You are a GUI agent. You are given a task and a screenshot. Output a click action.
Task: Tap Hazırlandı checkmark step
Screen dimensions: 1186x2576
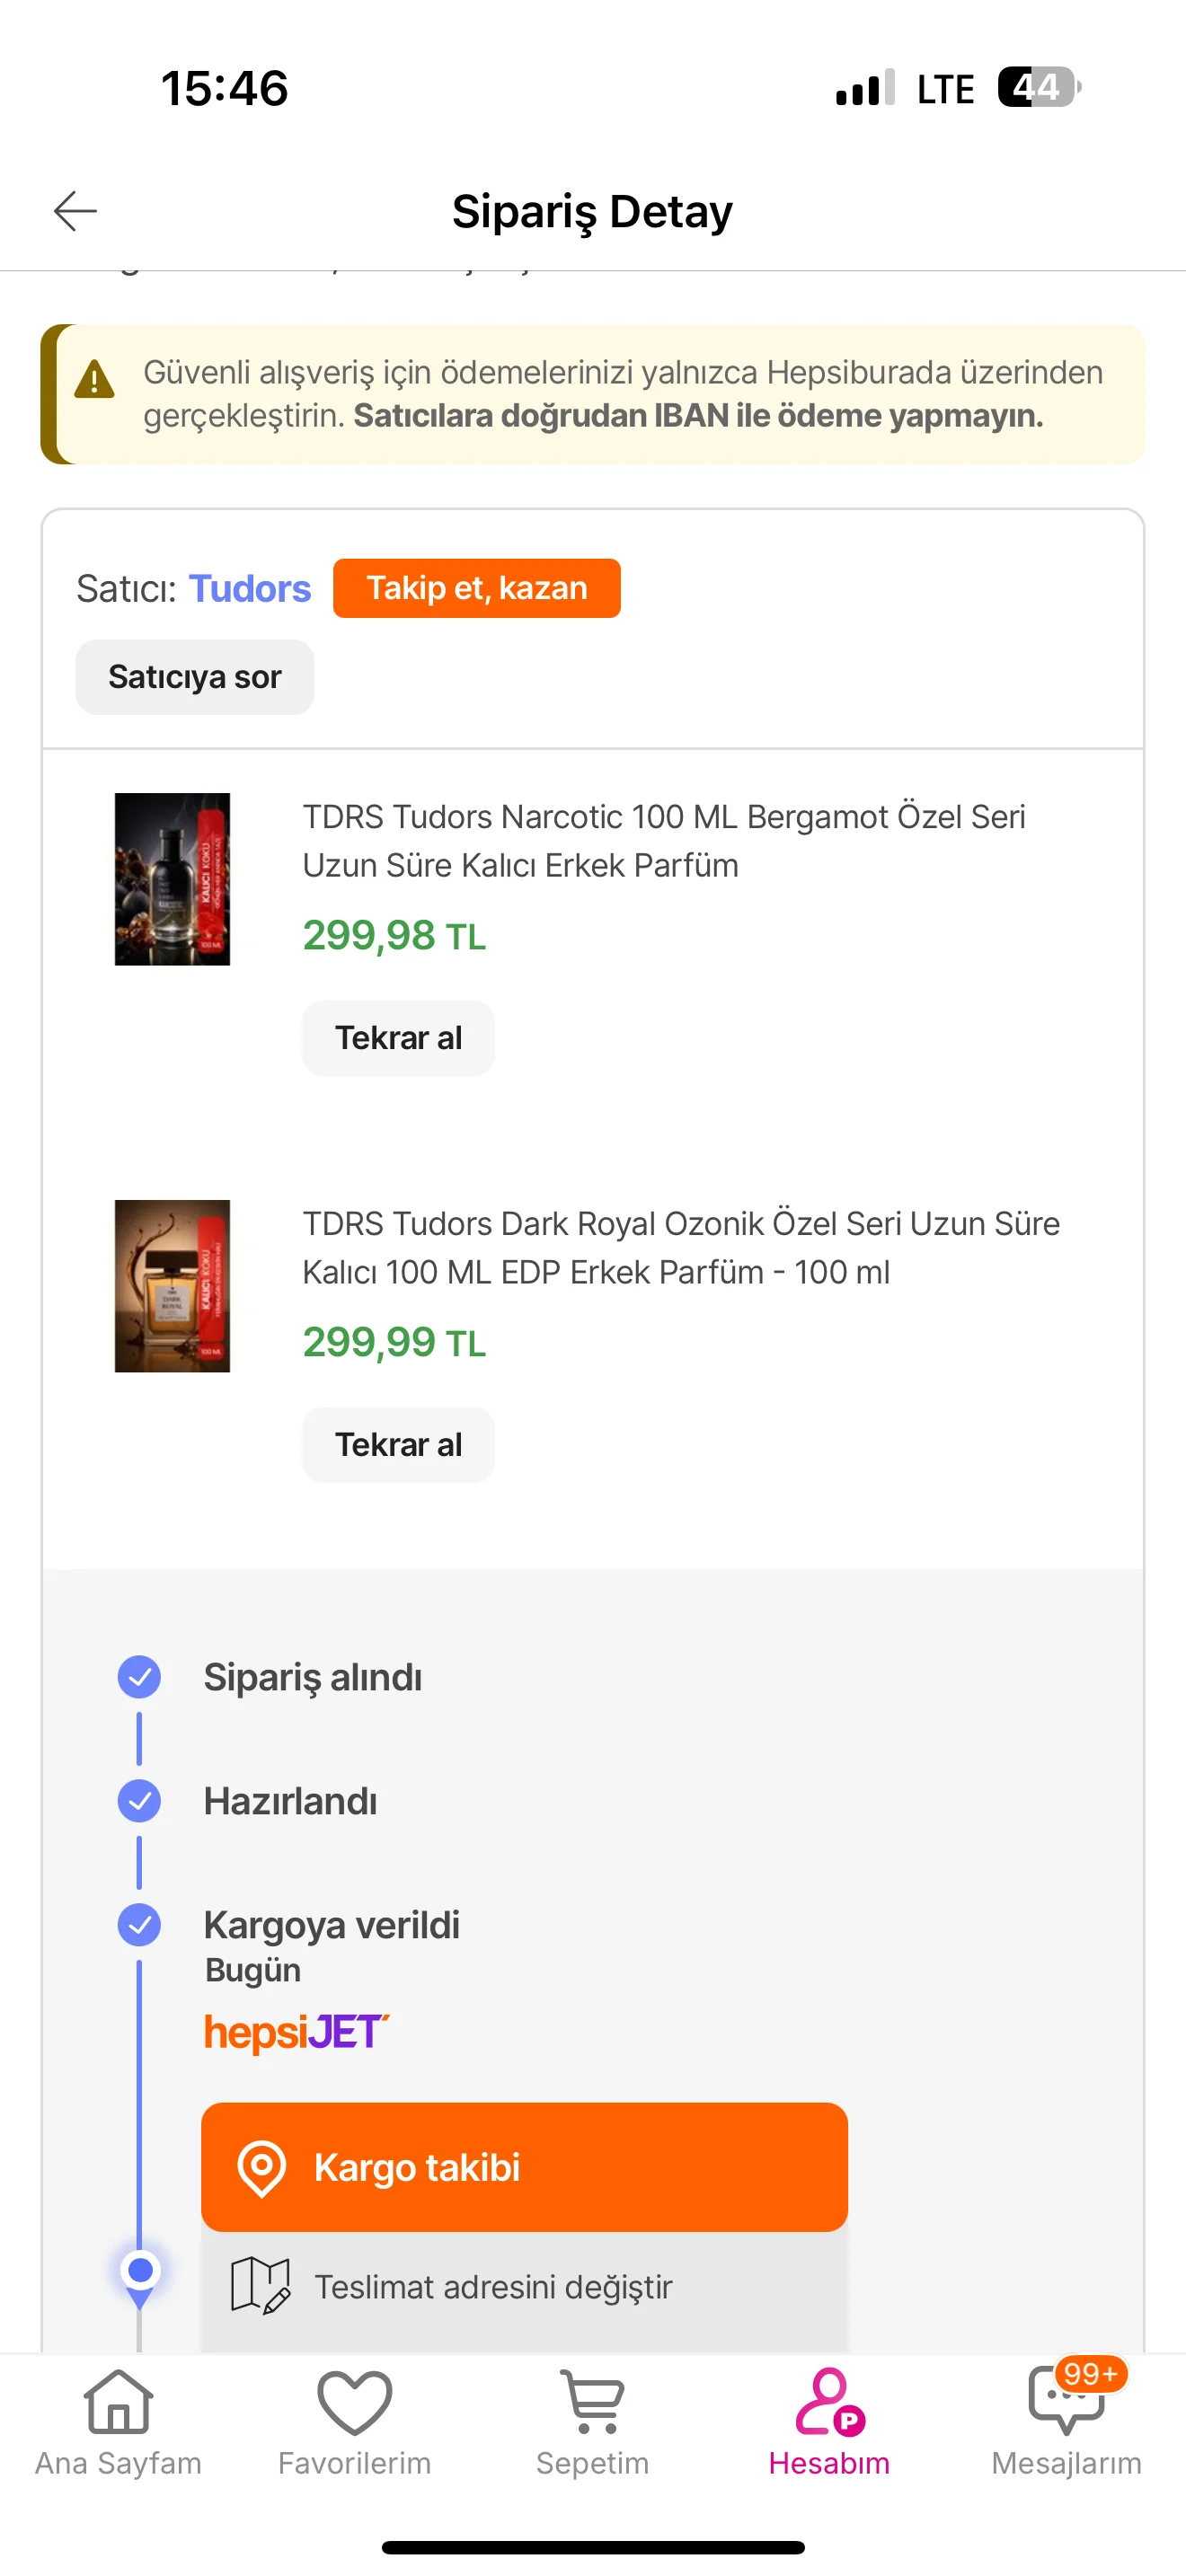[x=140, y=1801]
